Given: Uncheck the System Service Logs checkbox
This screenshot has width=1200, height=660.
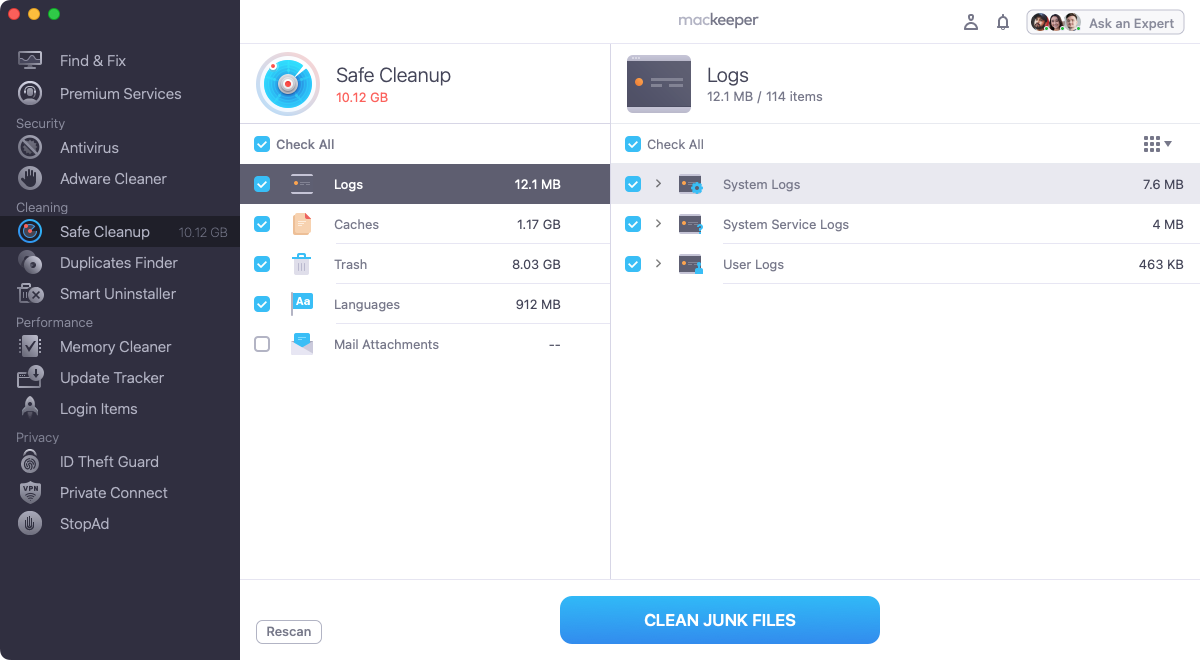Looking at the screenshot, I should tap(633, 224).
